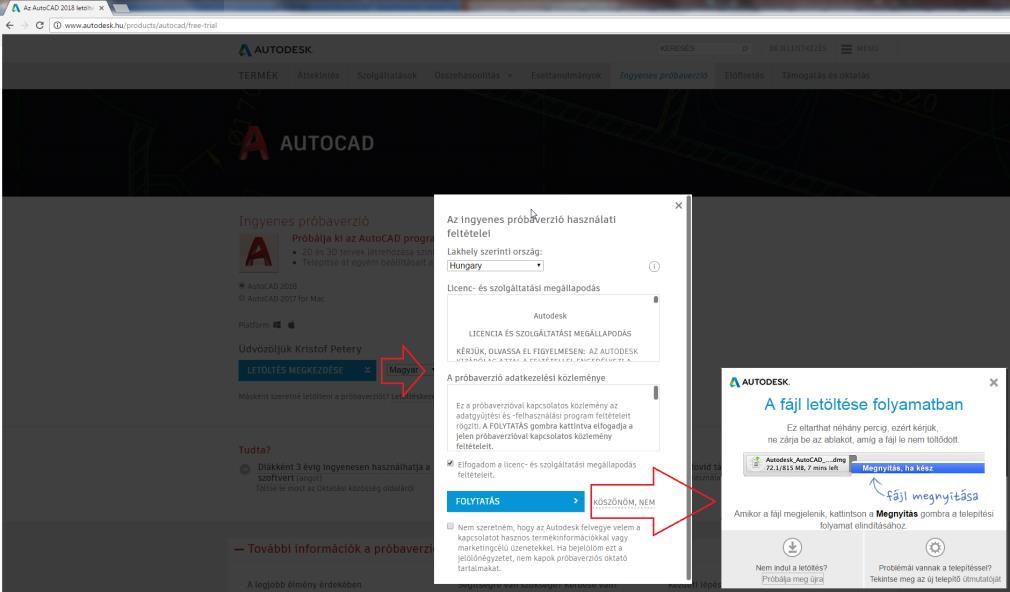This screenshot has height=592, width=1010.
Task: Open the 'útmutatóját' installation guide link
Action: pyautogui.click(x=982, y=579)
